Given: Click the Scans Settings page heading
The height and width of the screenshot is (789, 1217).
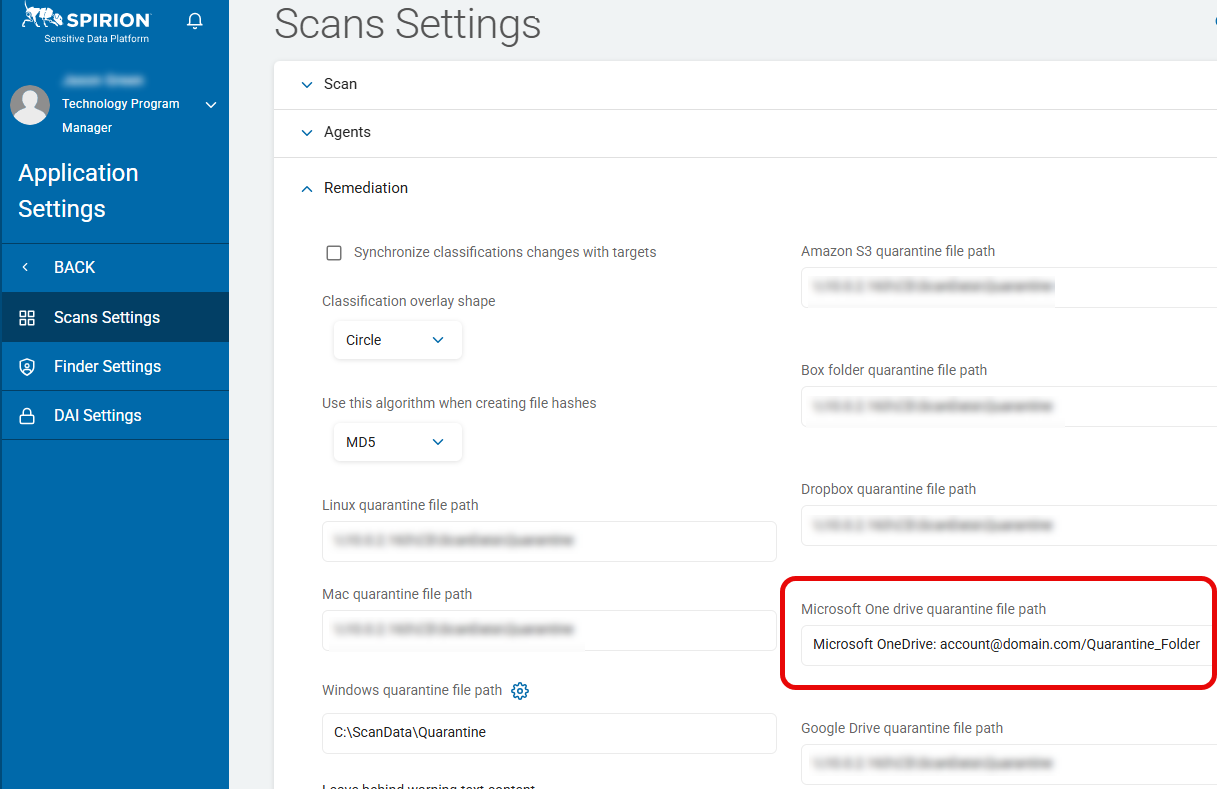Looking at the screenshot, I should tap(407, 24).
